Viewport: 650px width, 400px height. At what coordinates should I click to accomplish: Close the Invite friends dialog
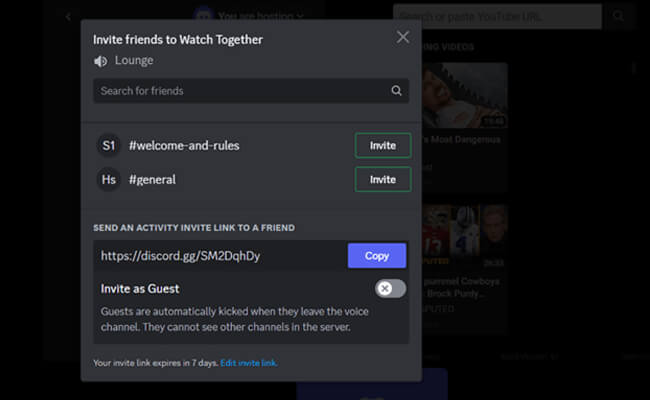tap(403, 37)
